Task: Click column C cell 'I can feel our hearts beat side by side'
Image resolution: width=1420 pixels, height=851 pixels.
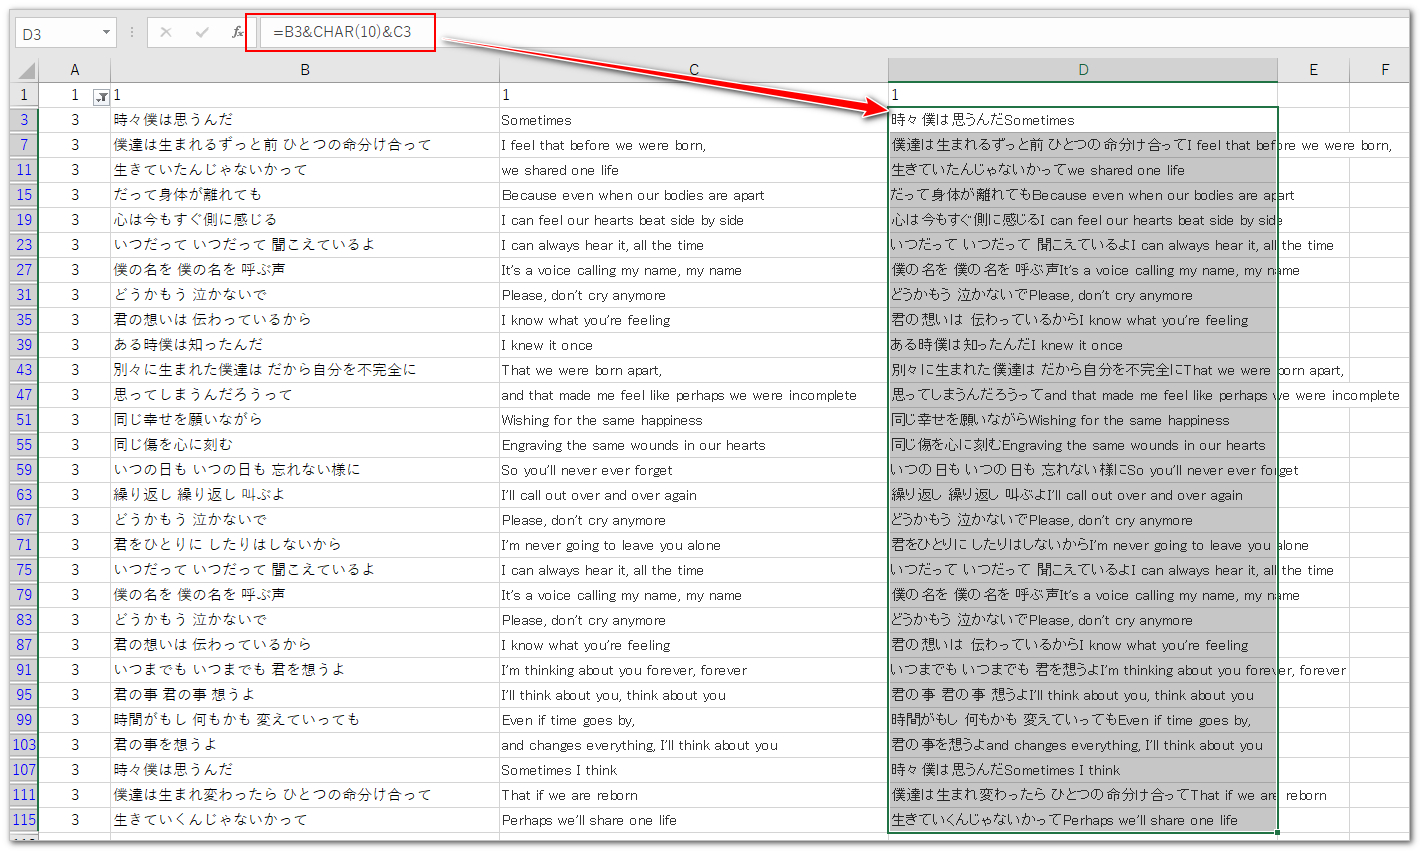Action: (x=694, y=220)
